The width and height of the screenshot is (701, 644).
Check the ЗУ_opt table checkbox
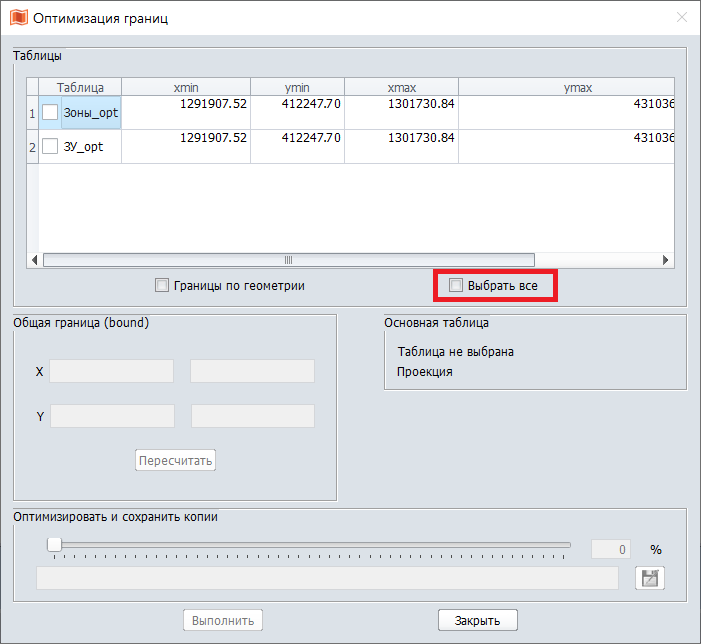point(50,147)
